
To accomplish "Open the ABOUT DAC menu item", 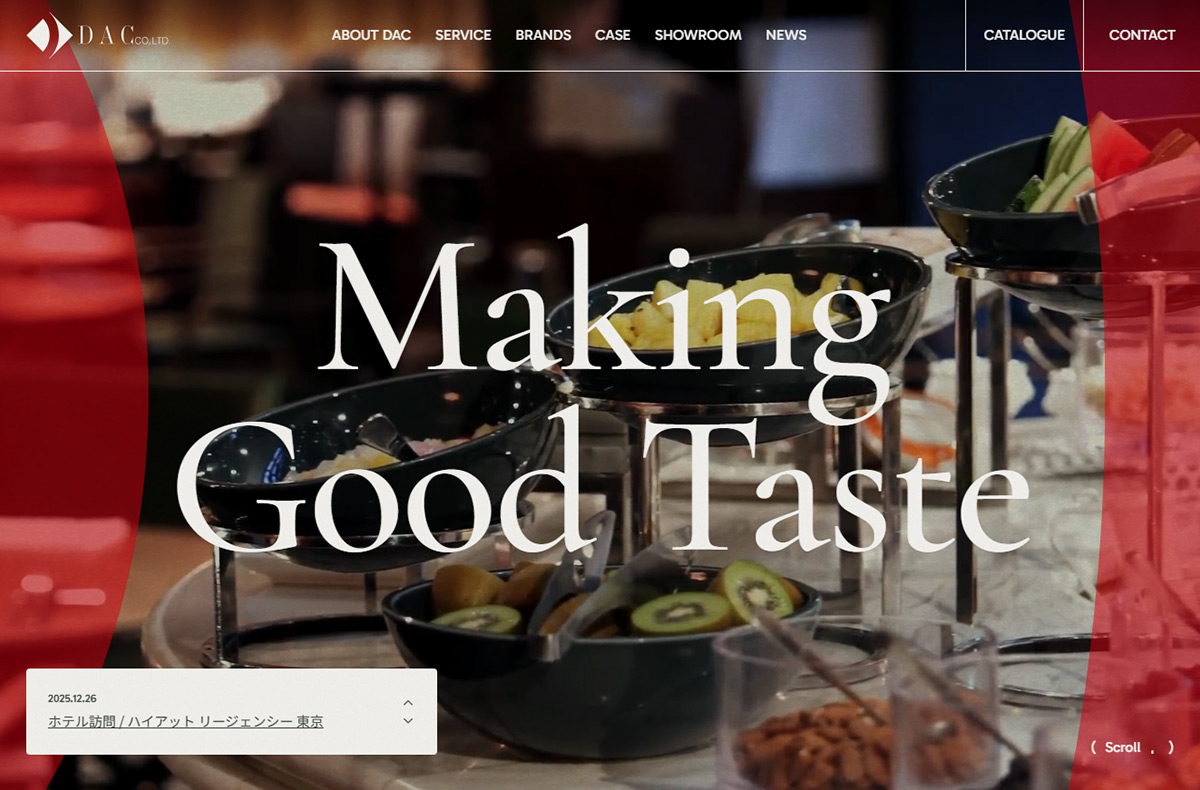I will coord(371,35).
